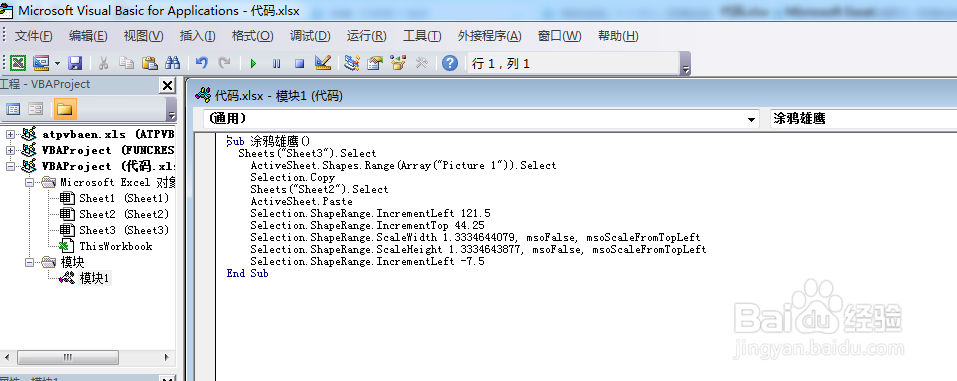Open the 编辑(E) menu
Image resolution: width=957 pixels, height=381 pixels.
(88, 36)
